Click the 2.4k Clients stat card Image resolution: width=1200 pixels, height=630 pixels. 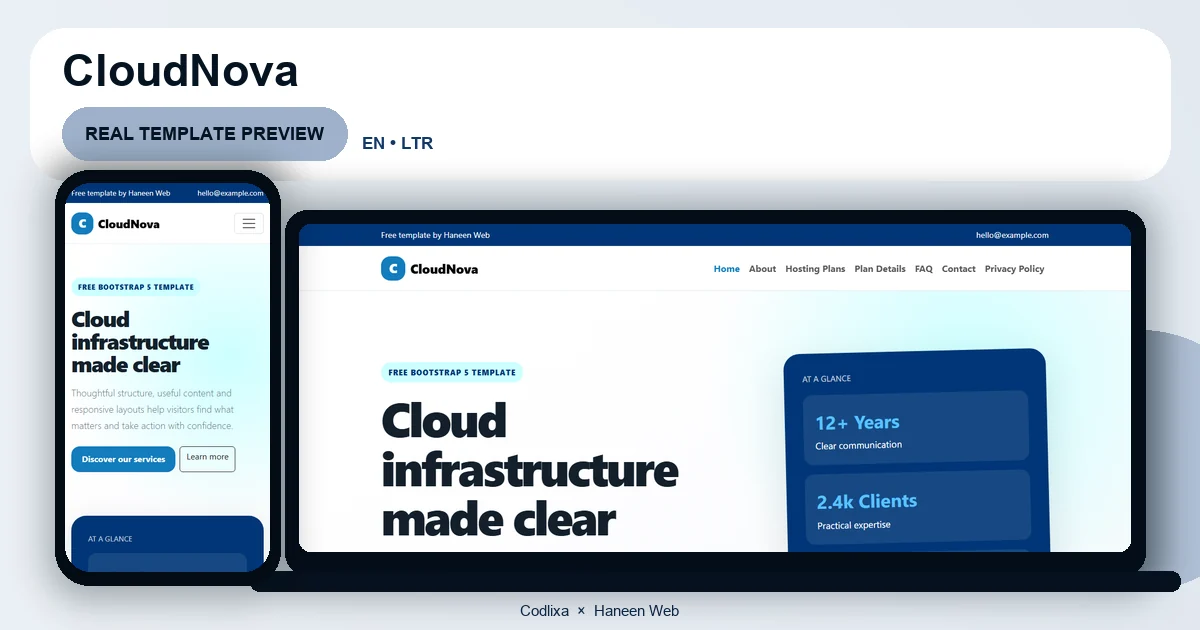(917, 507)
